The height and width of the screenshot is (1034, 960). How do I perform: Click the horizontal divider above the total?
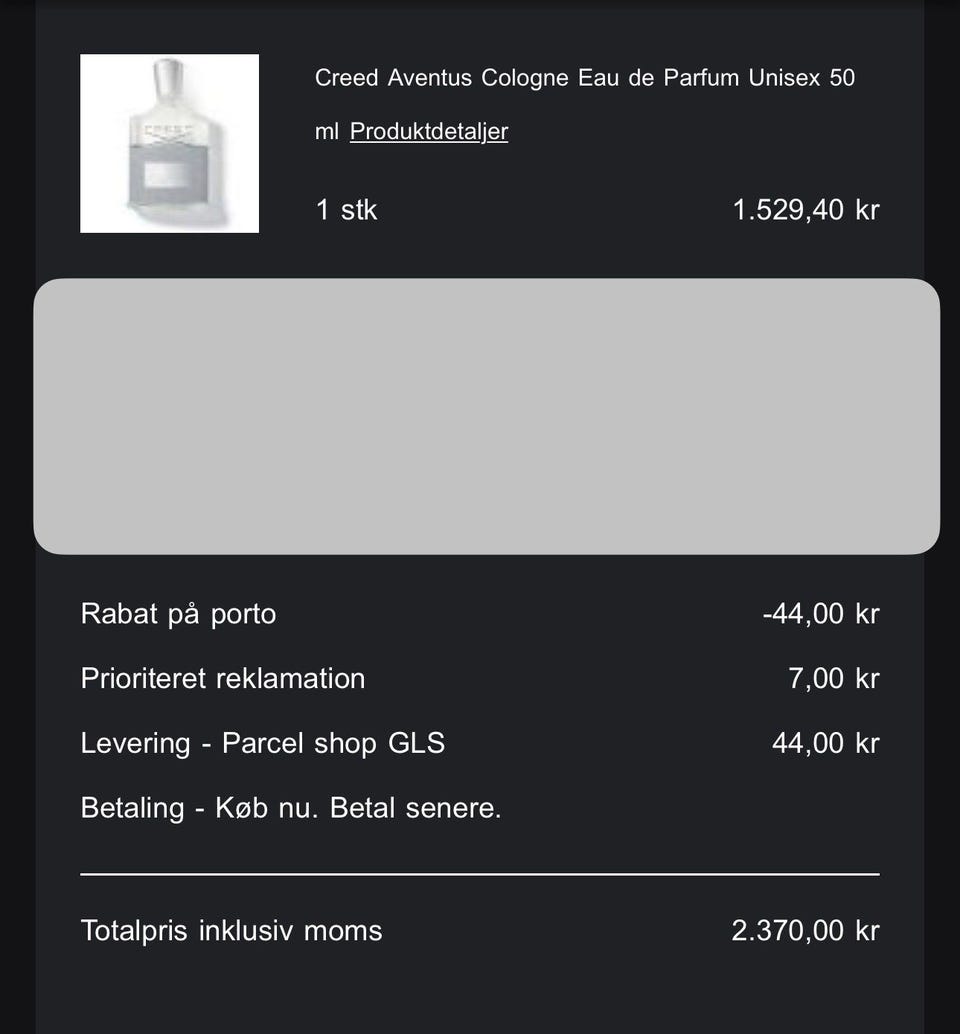point(480,874)
